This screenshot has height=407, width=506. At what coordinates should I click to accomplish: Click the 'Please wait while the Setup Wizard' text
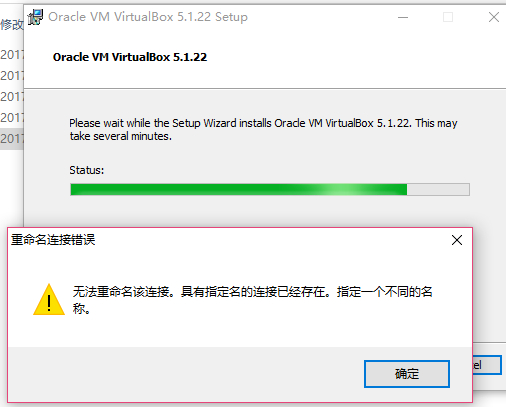tap(263, 130)
